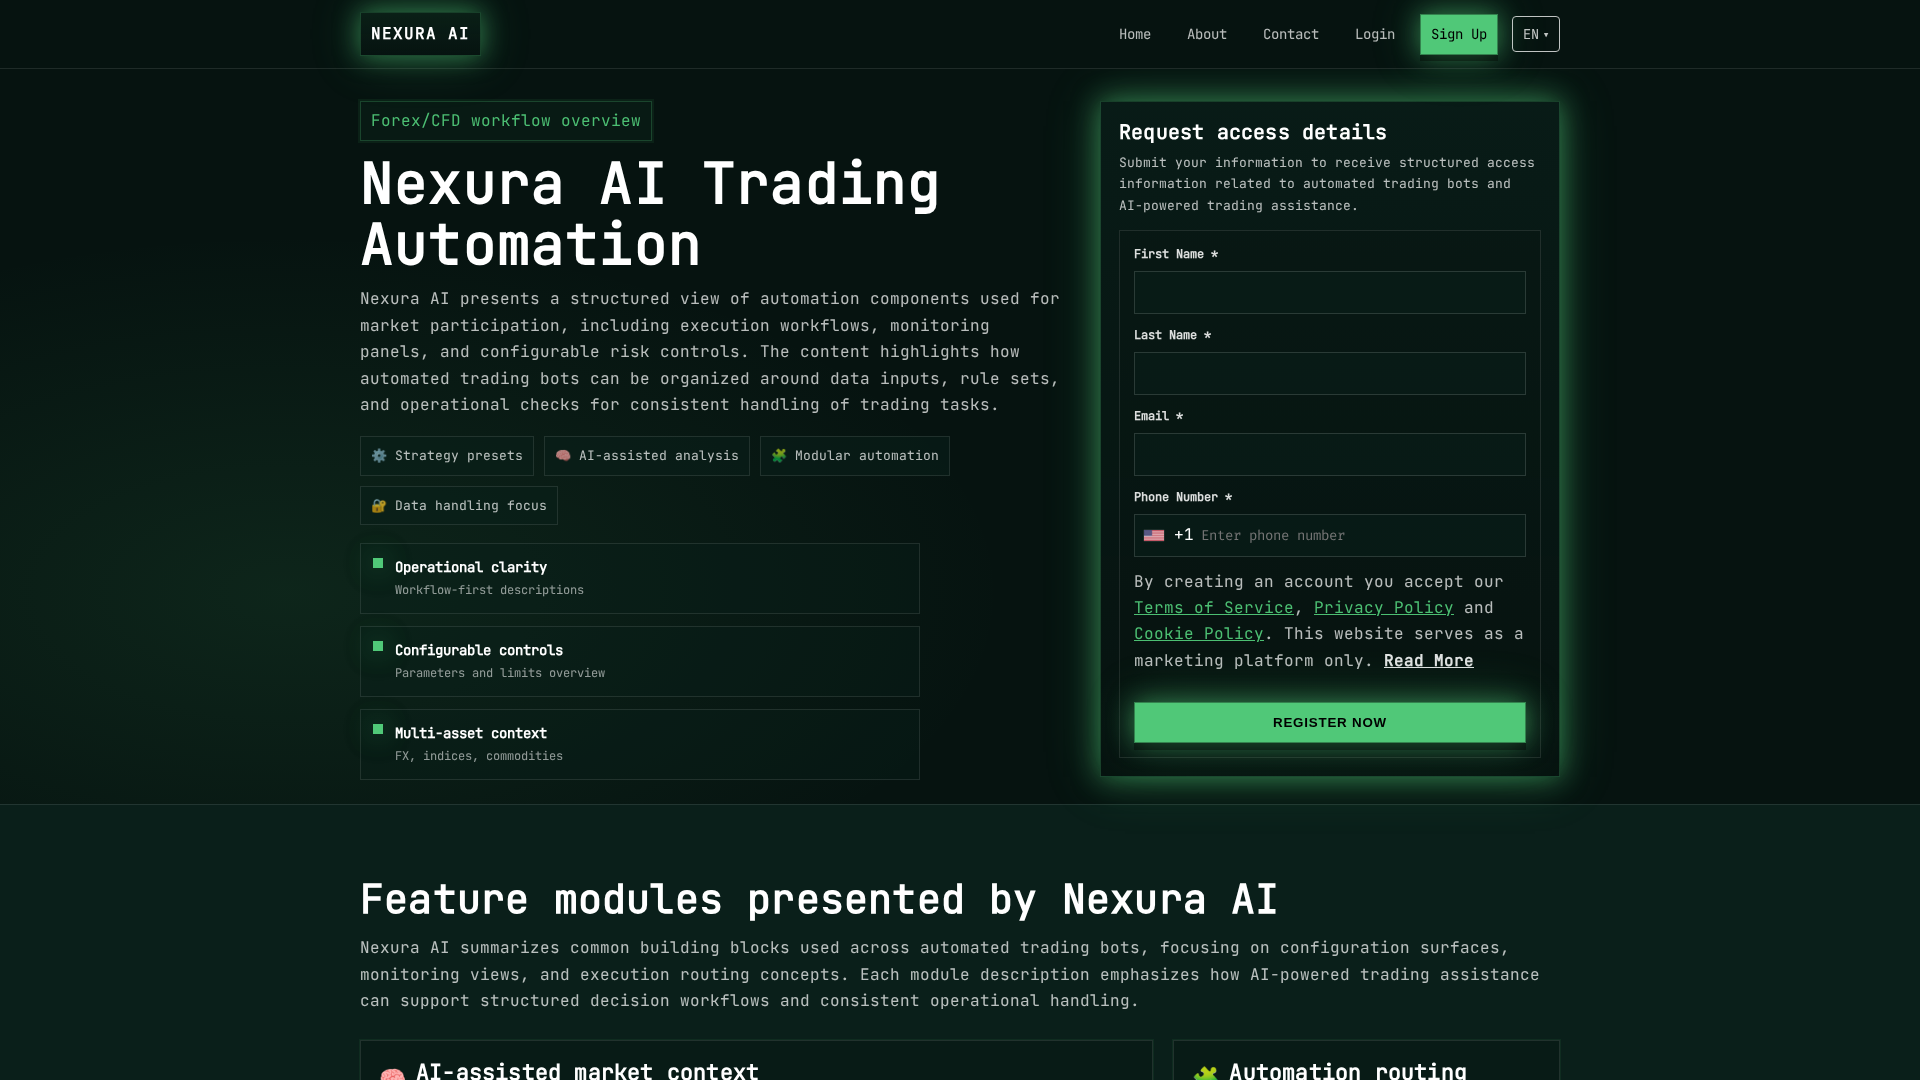Click the Forex/CFD workflow overview badge
The width and height of the screenshot is (1920, 1080).
(x=506, y=121)
